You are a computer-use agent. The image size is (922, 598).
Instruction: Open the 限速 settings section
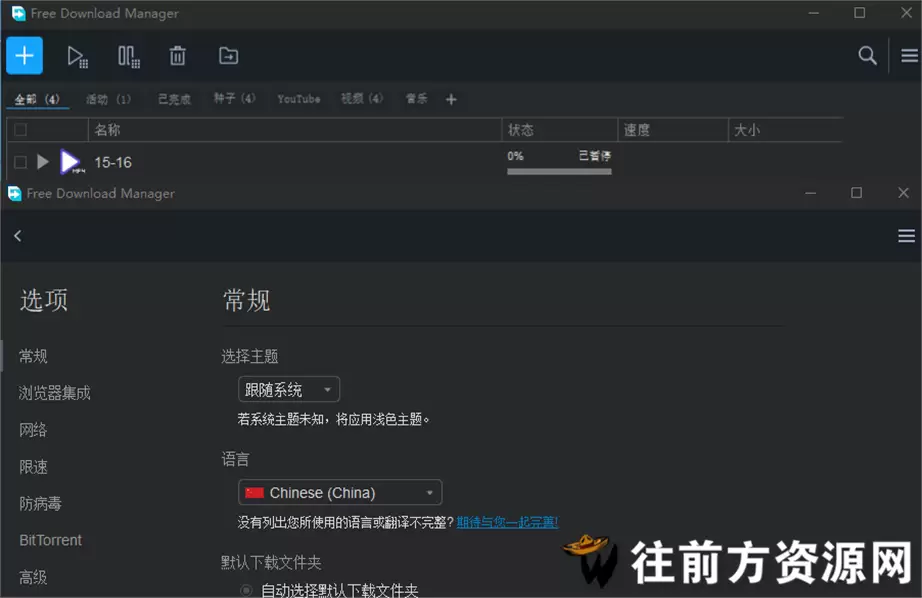[33, 467]
